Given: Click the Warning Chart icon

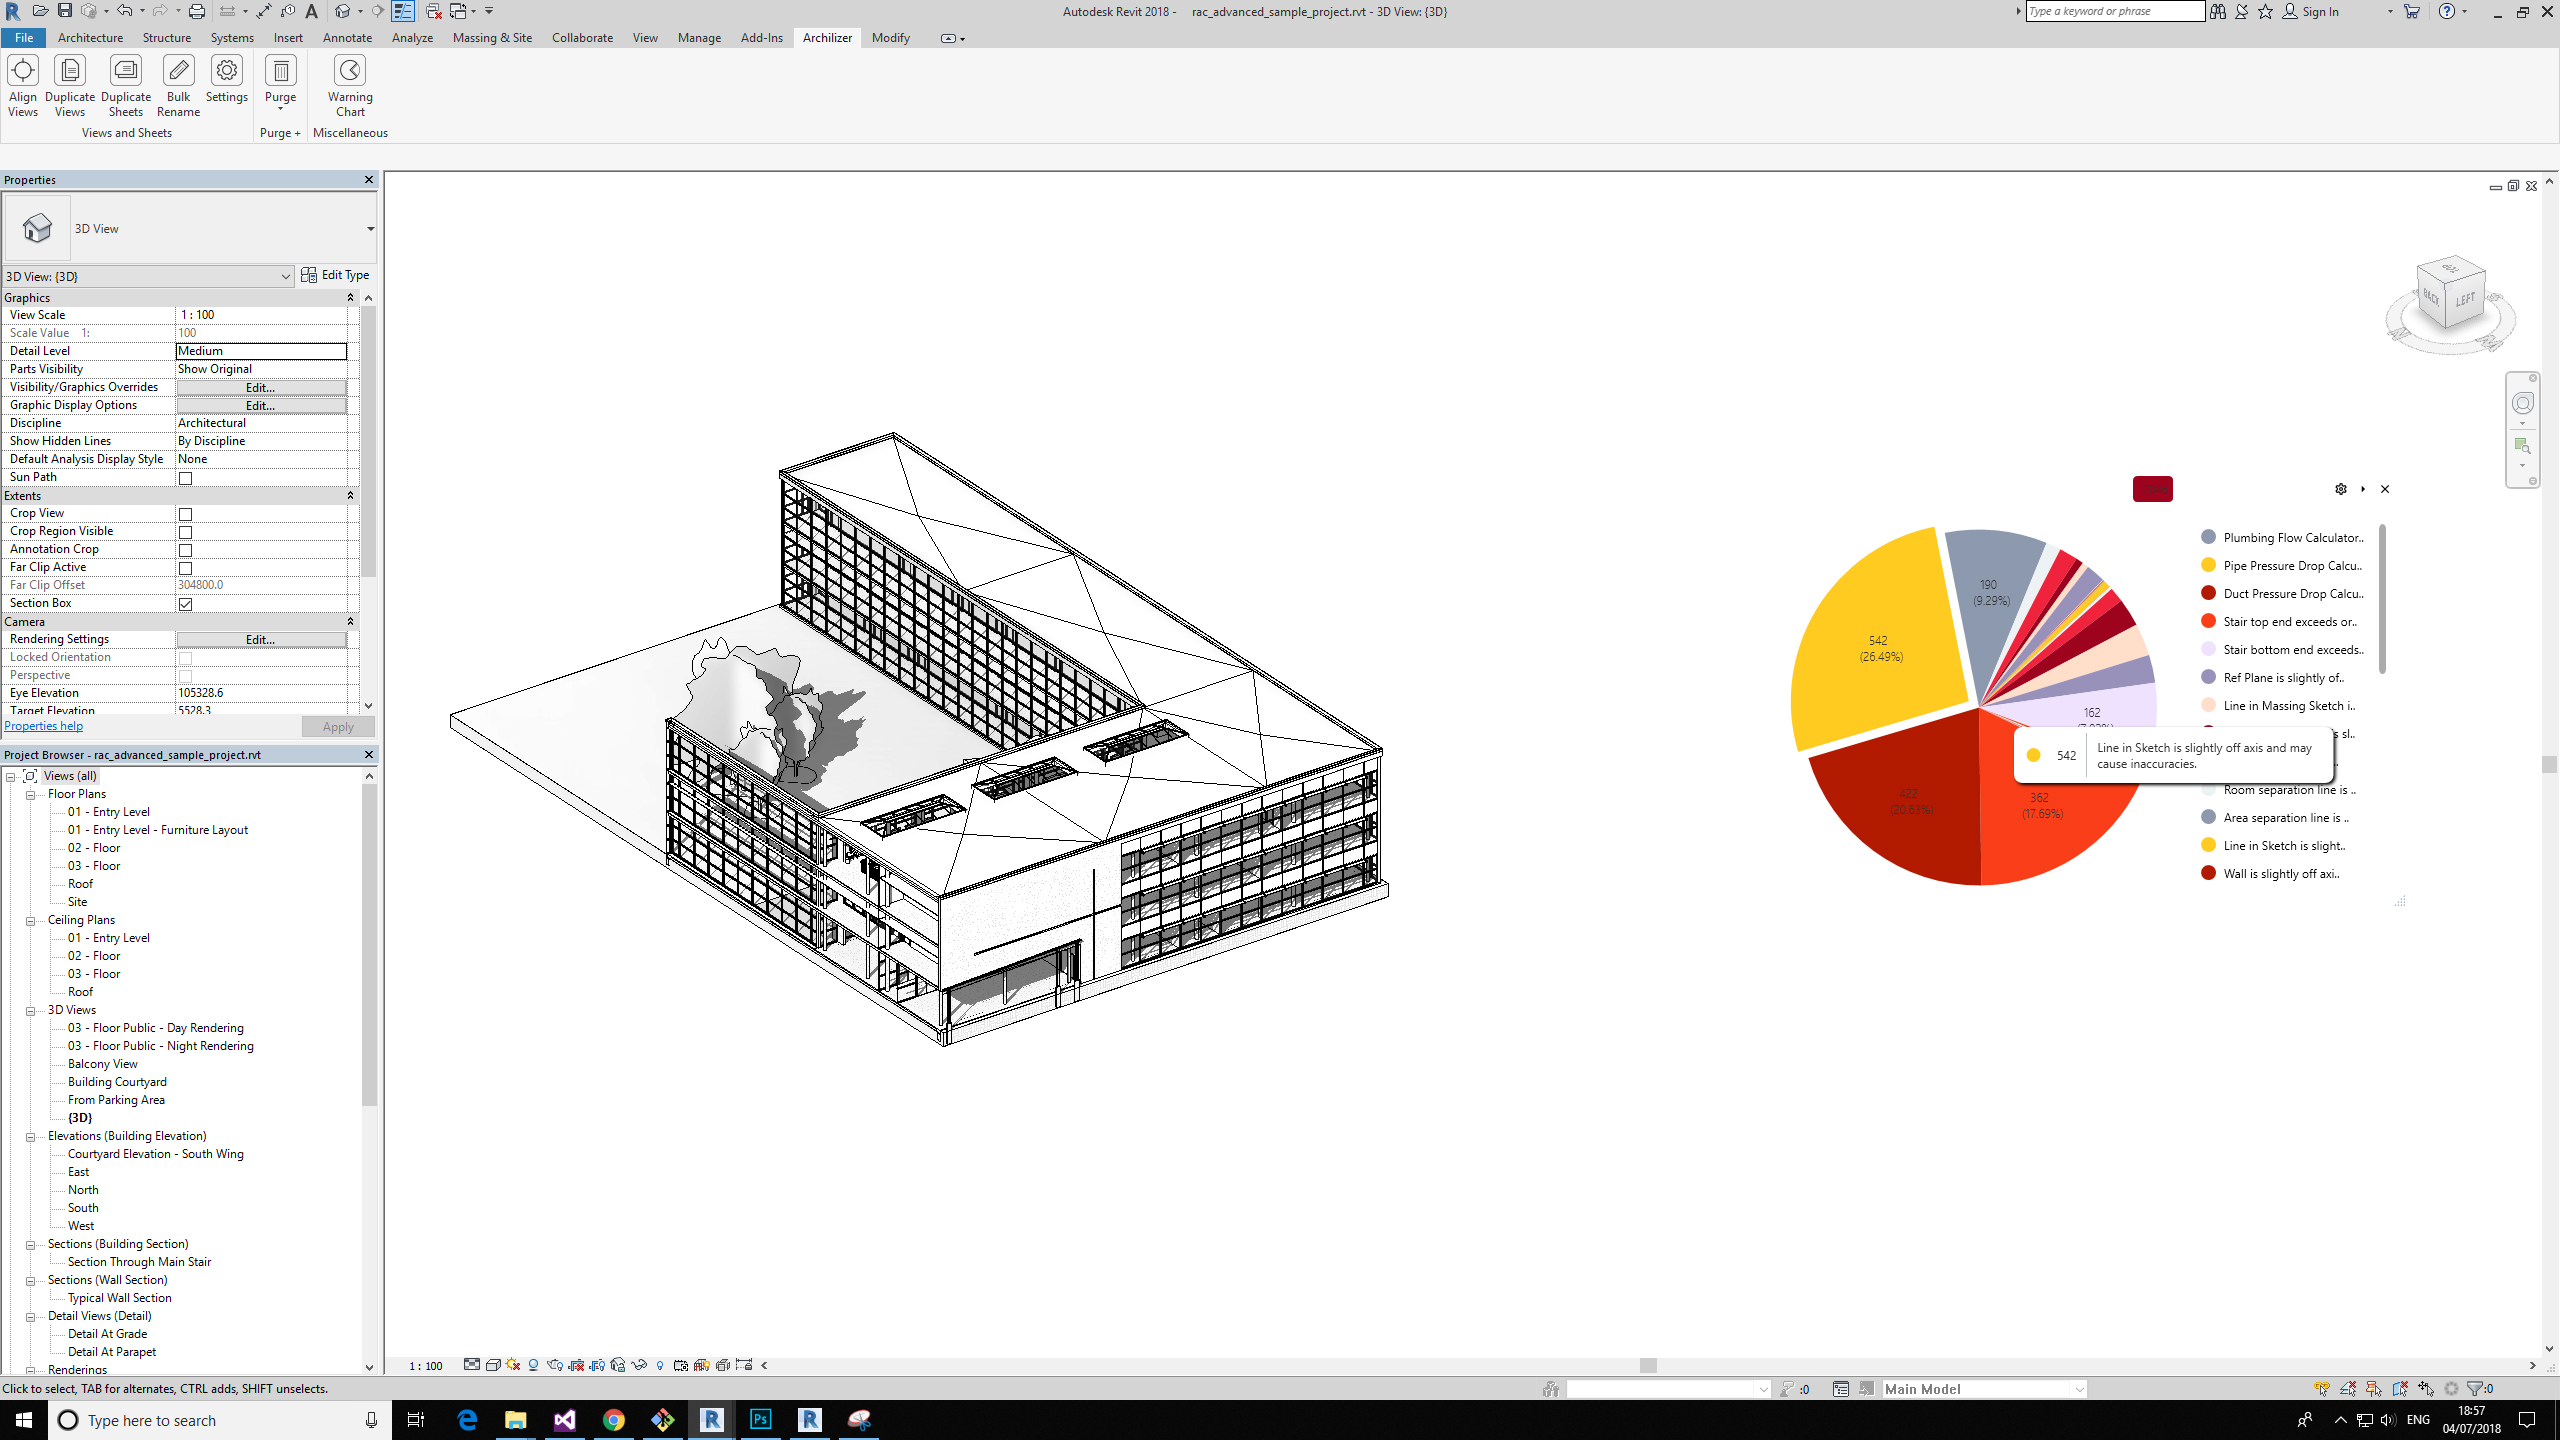Looking at the screenshot, I should coord(349,71).
